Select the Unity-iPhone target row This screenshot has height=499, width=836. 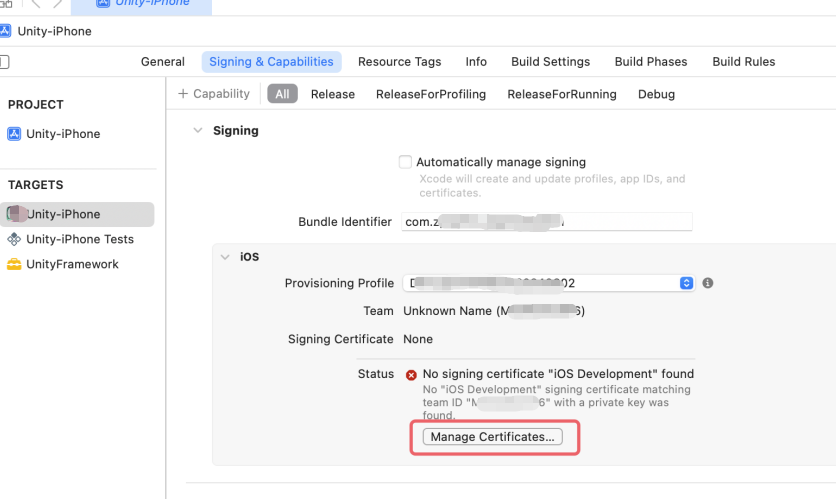click(77, 214)
